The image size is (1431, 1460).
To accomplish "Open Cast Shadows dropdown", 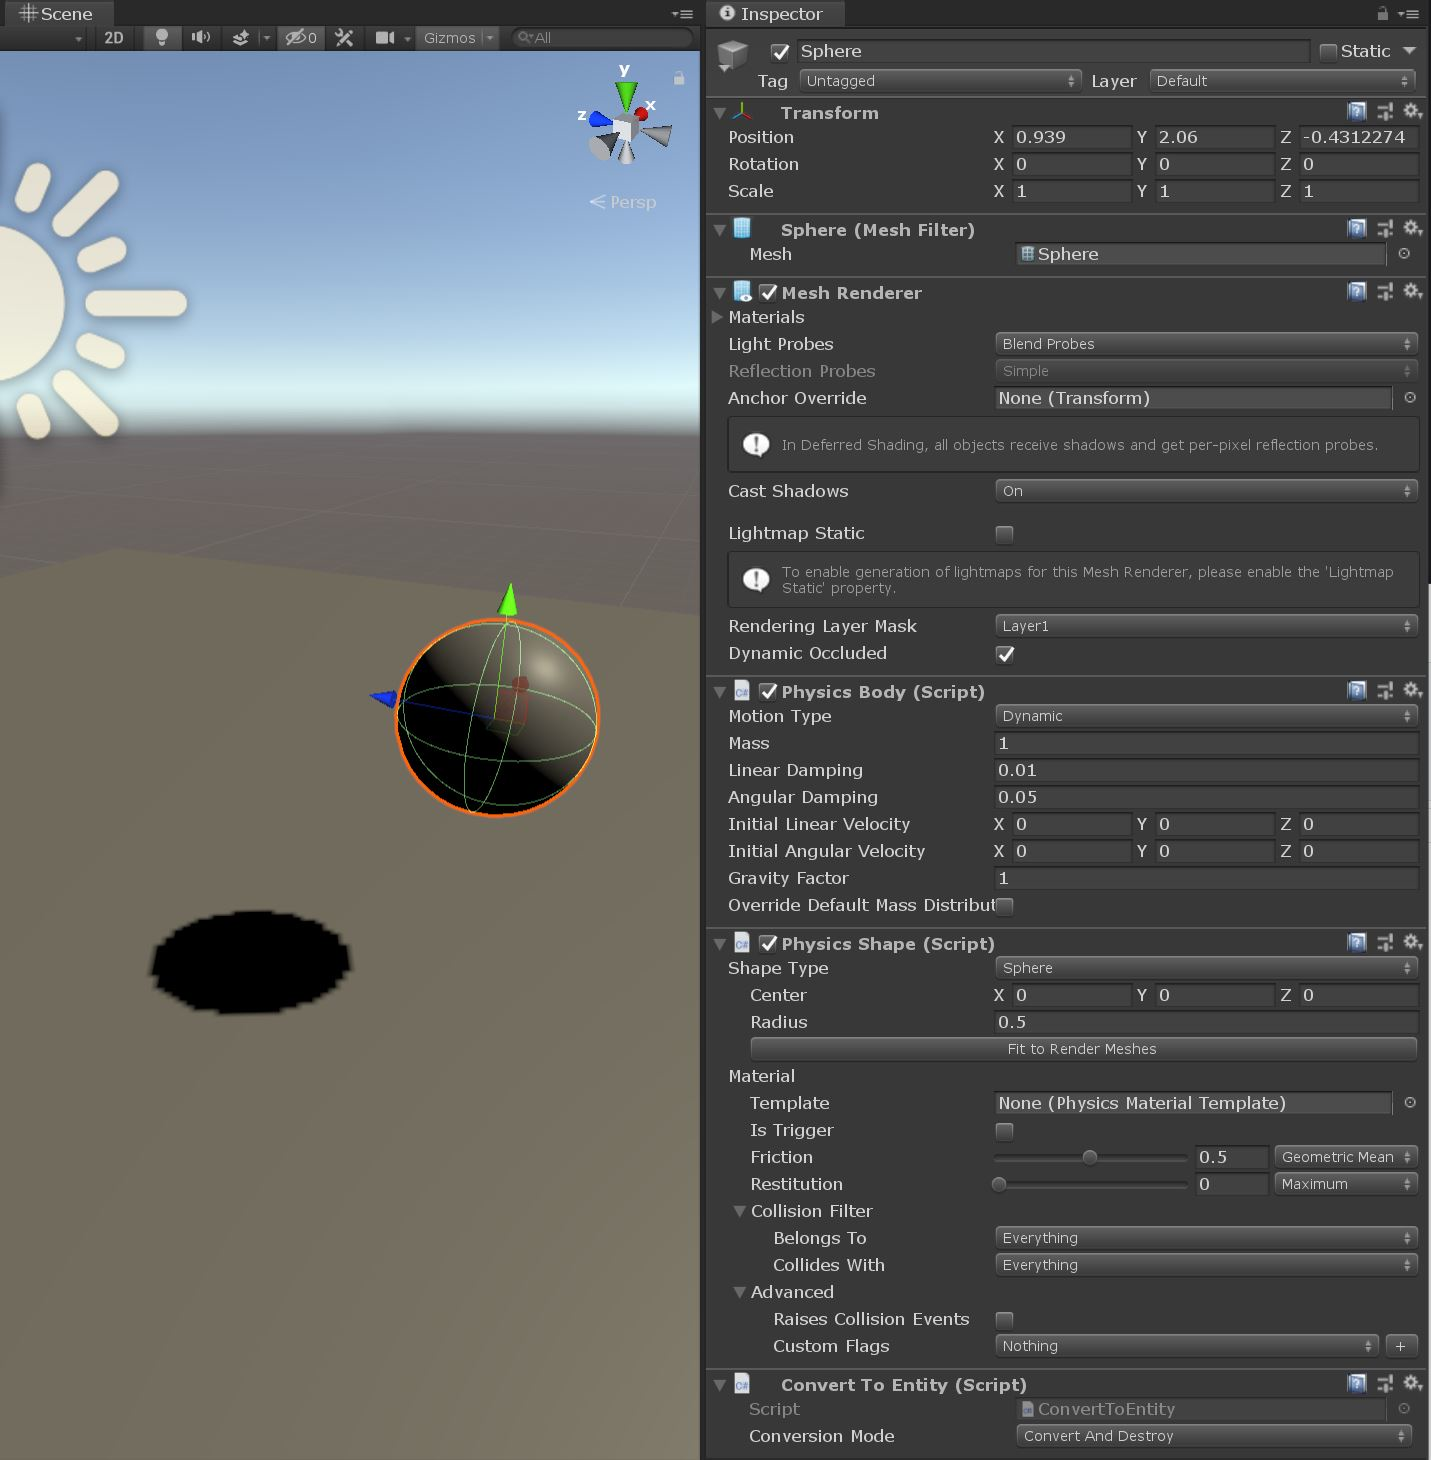I will 1206,491.
